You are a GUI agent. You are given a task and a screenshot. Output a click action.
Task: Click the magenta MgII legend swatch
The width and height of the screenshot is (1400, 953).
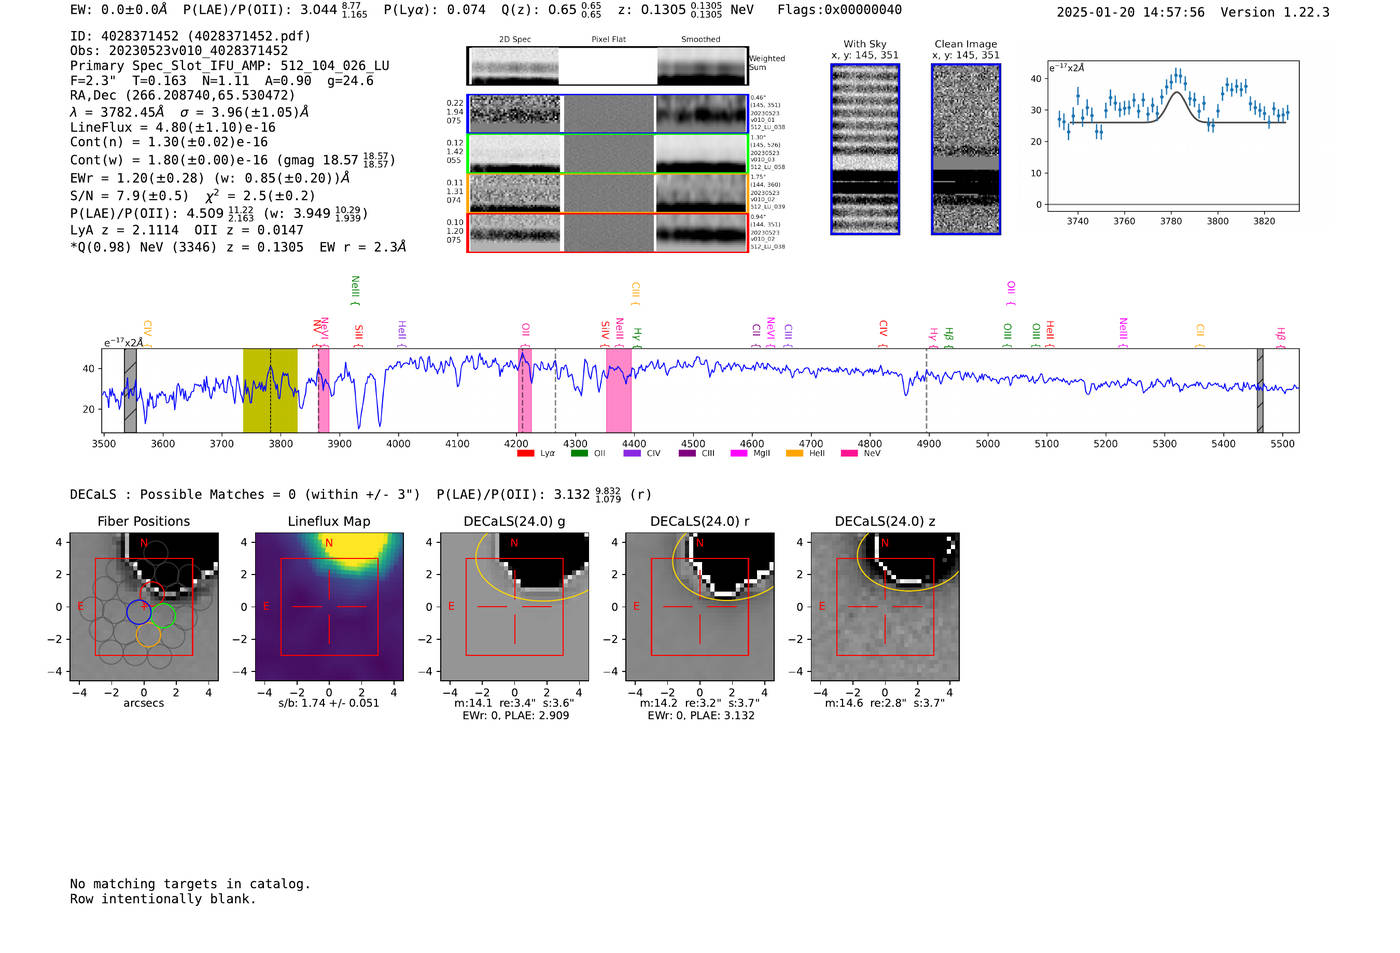point(739,453)
